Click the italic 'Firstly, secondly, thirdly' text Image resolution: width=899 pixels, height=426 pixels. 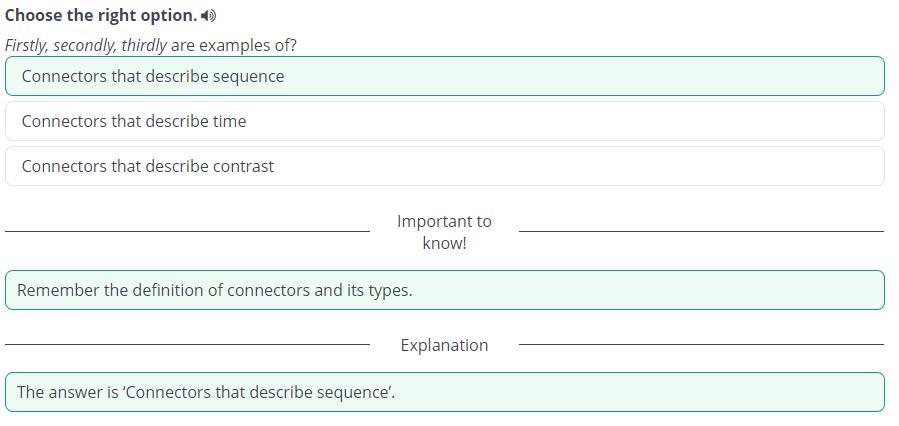85,45
